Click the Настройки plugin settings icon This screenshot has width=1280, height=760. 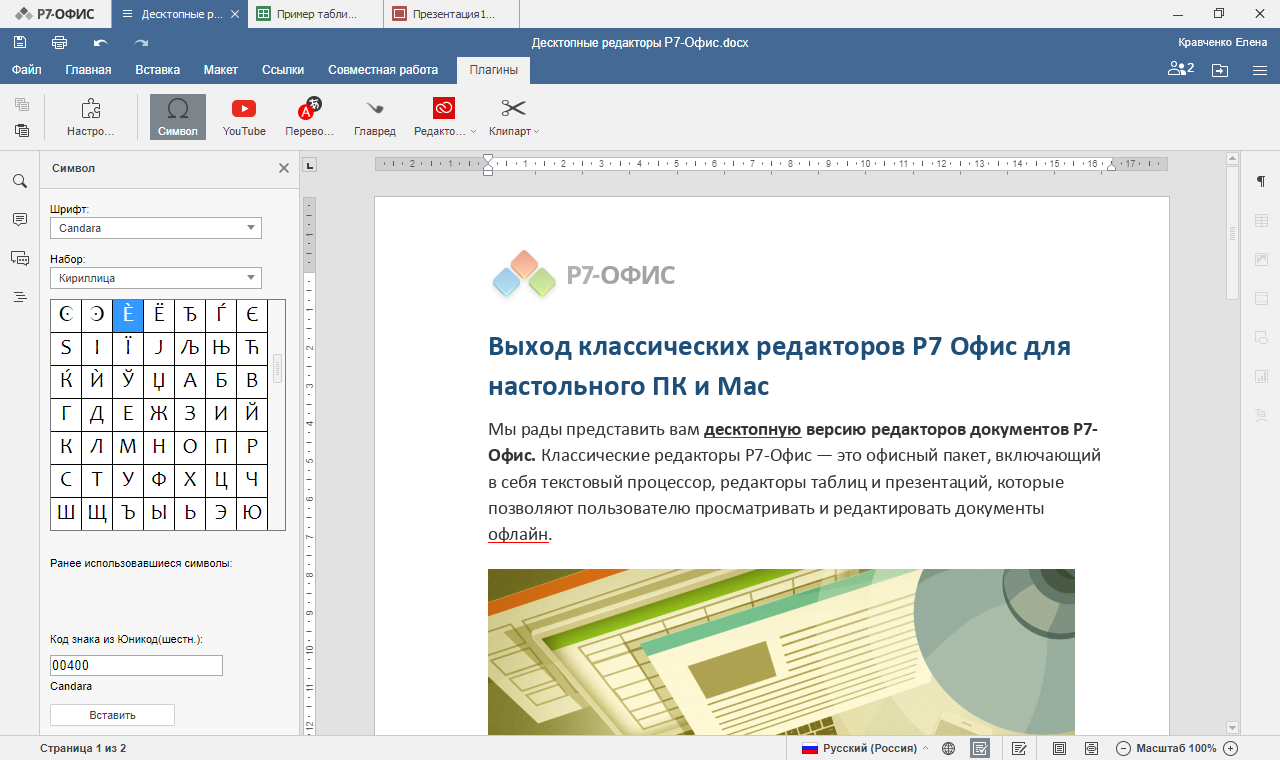(x=90, y=117)
